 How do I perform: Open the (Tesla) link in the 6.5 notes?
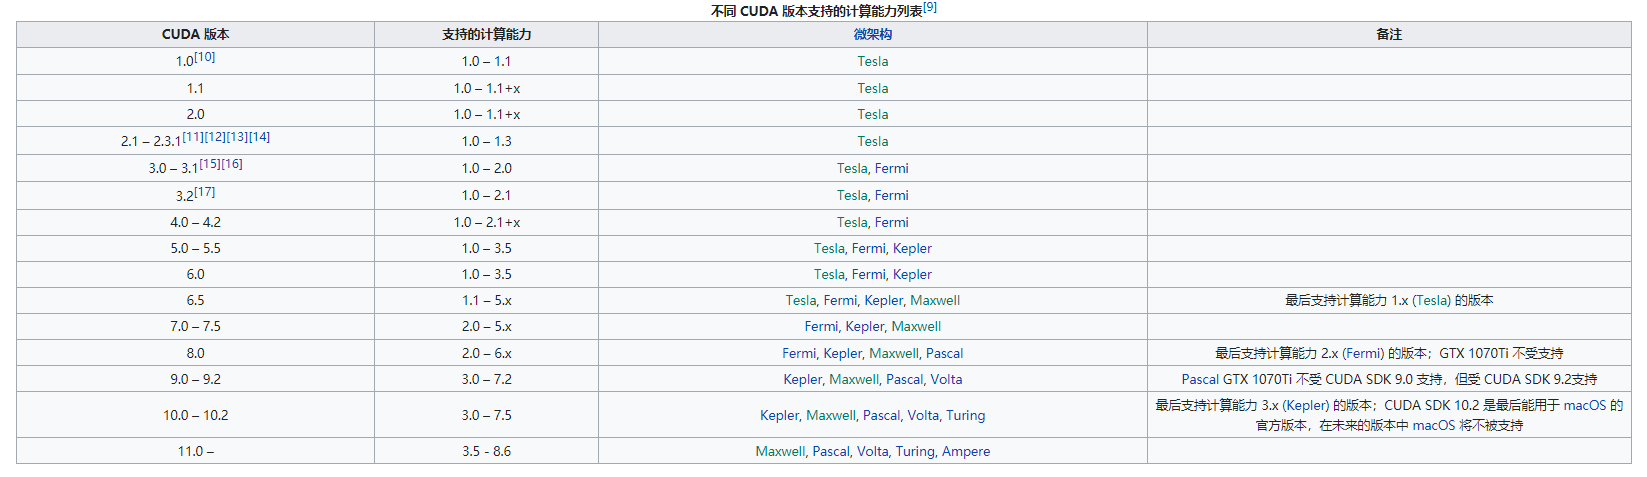[x=1431, y=300]
